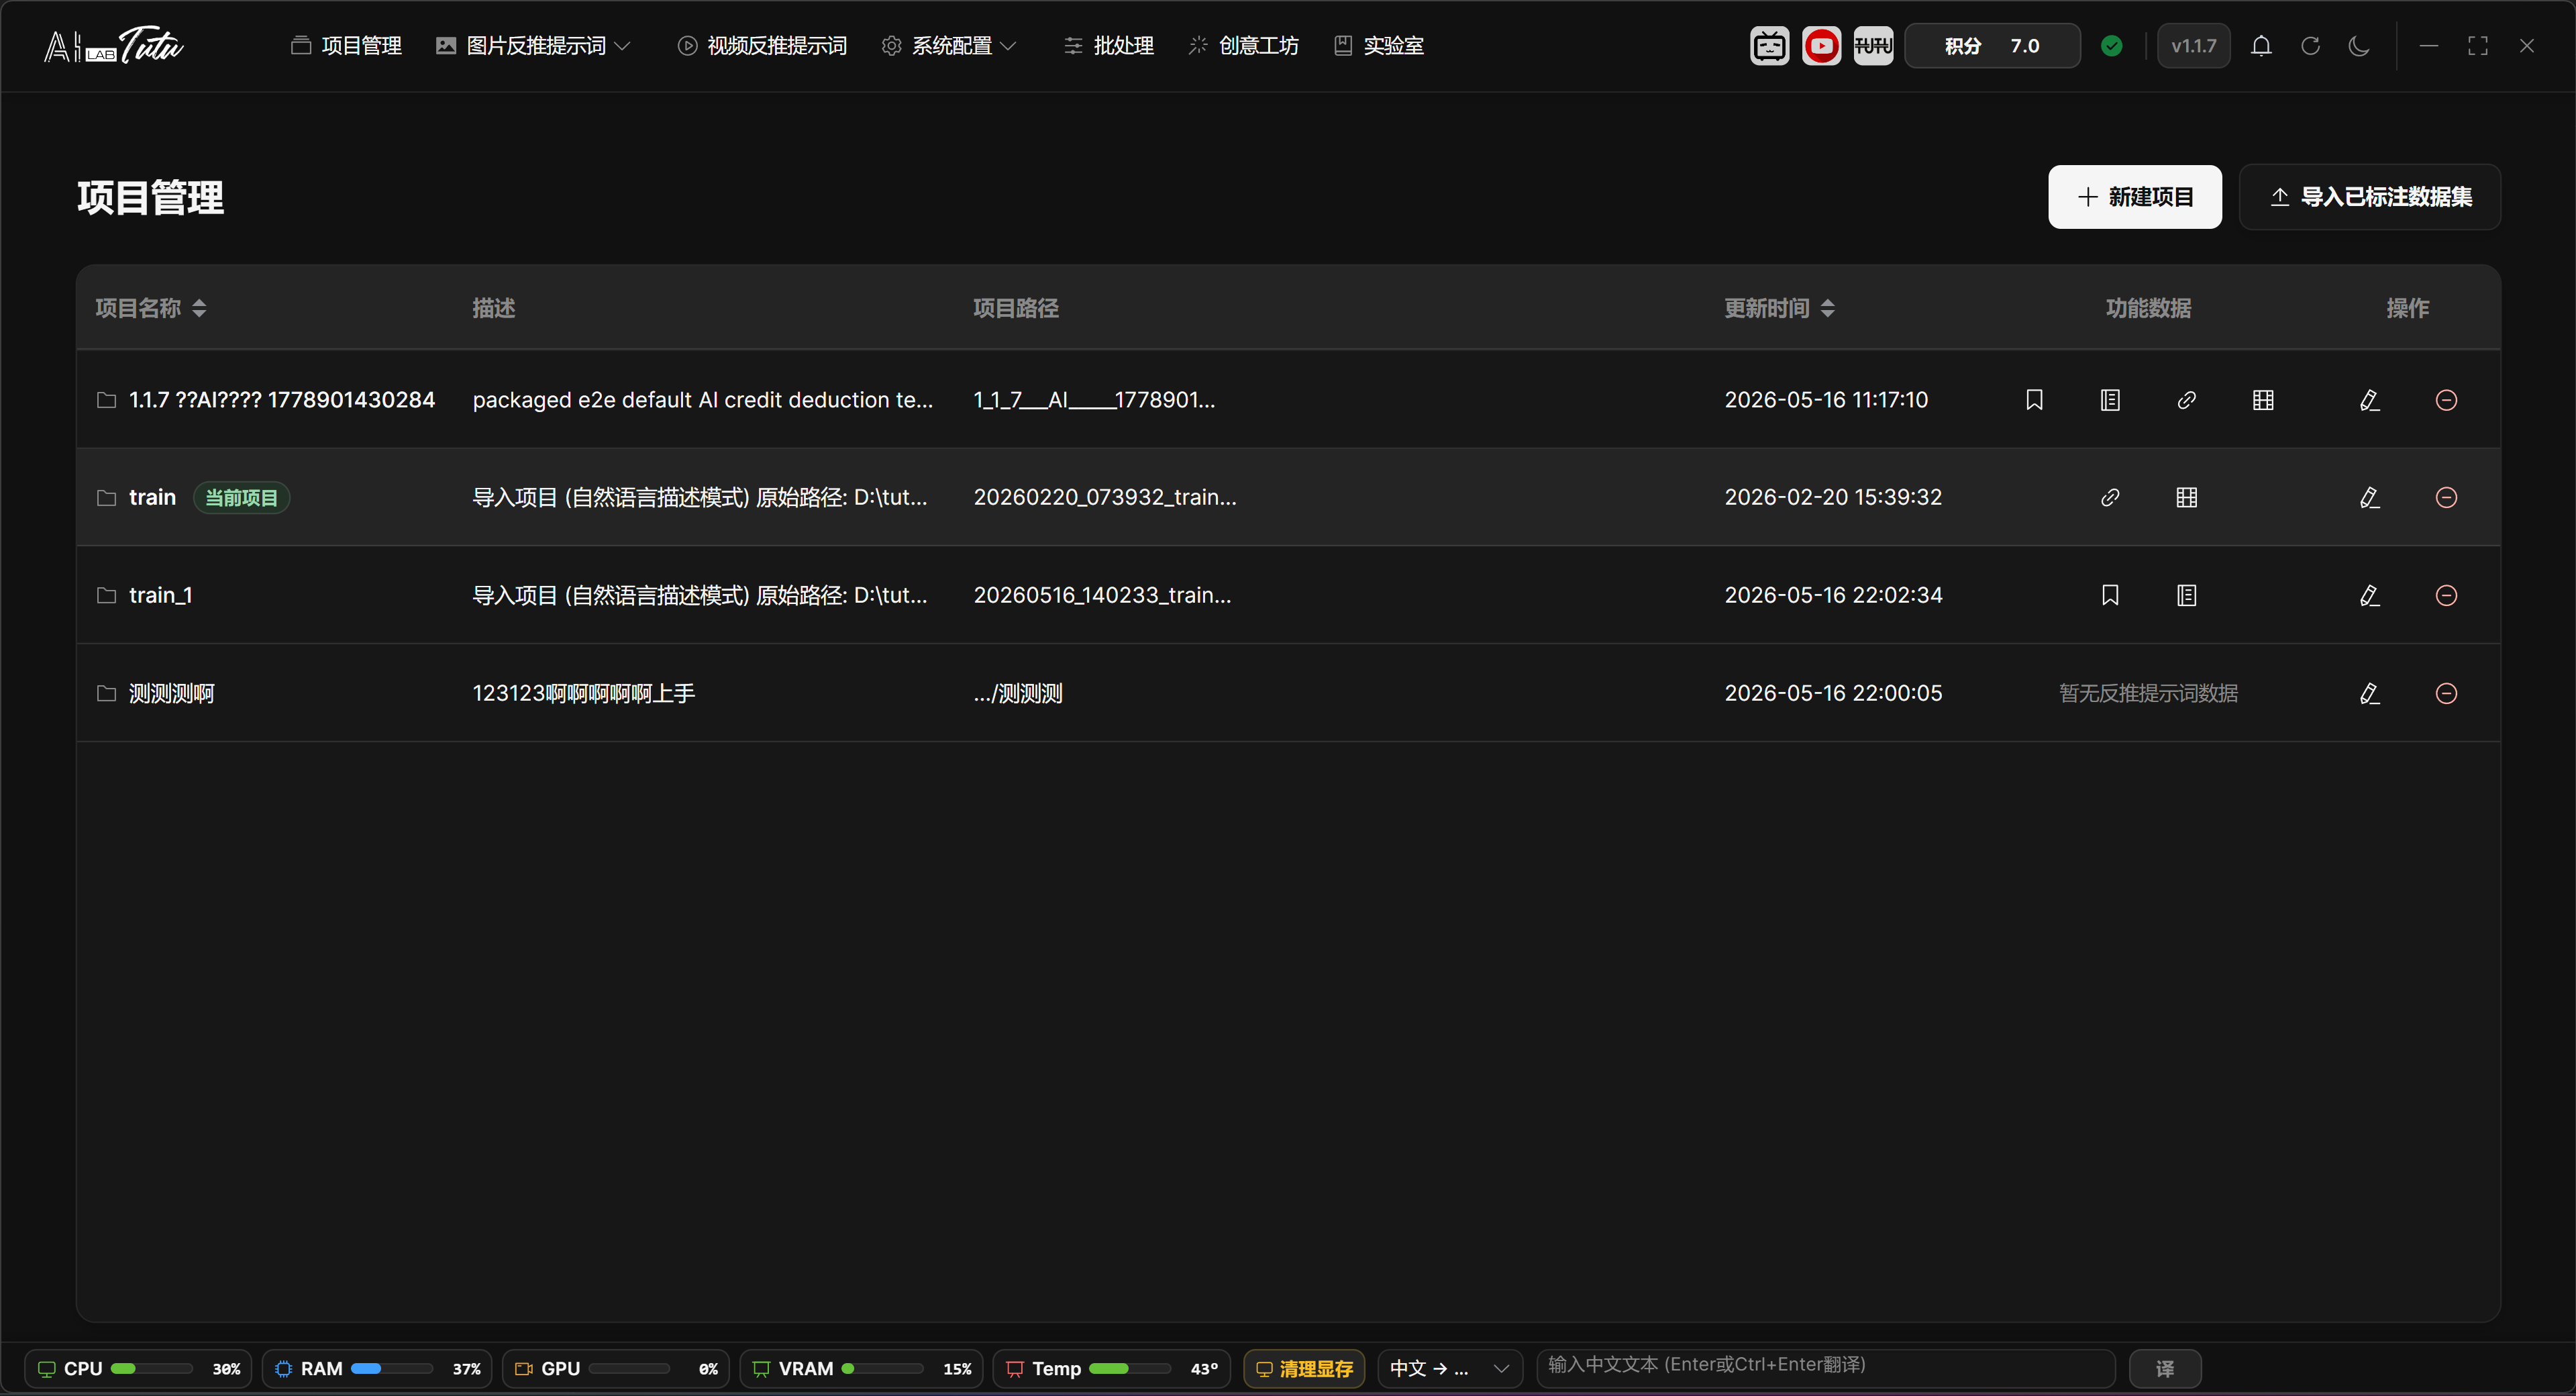
Task: Click path '20260220_073932_train...'
Action: pos(1105,497)
